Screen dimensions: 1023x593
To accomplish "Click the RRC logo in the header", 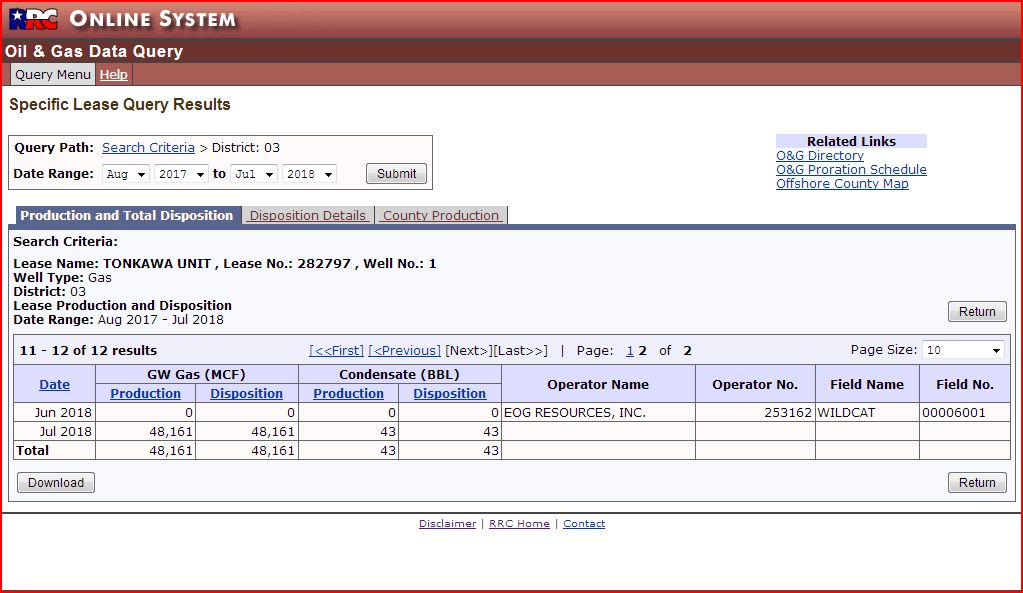I will click(x=34, y=19).
